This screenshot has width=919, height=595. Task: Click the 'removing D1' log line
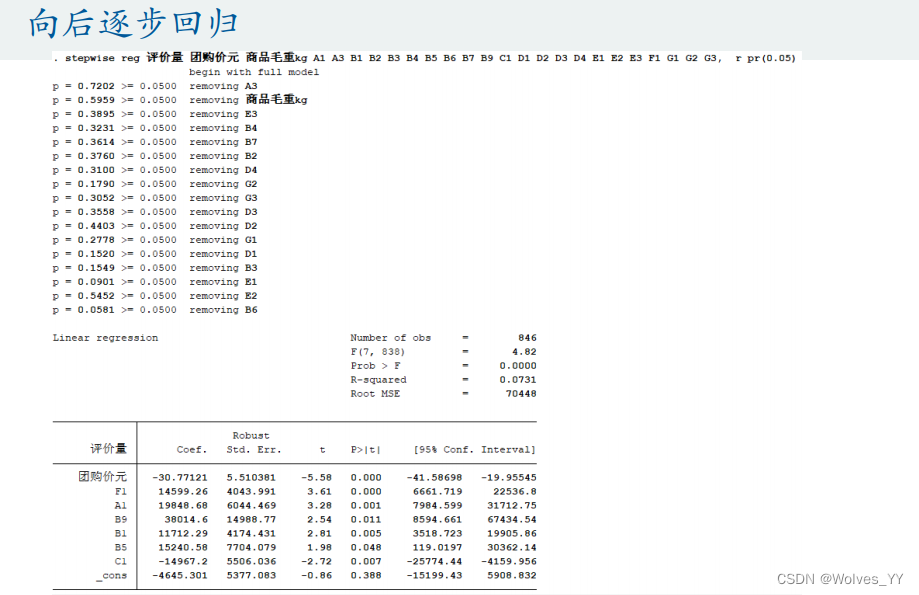tap(155, 254)
